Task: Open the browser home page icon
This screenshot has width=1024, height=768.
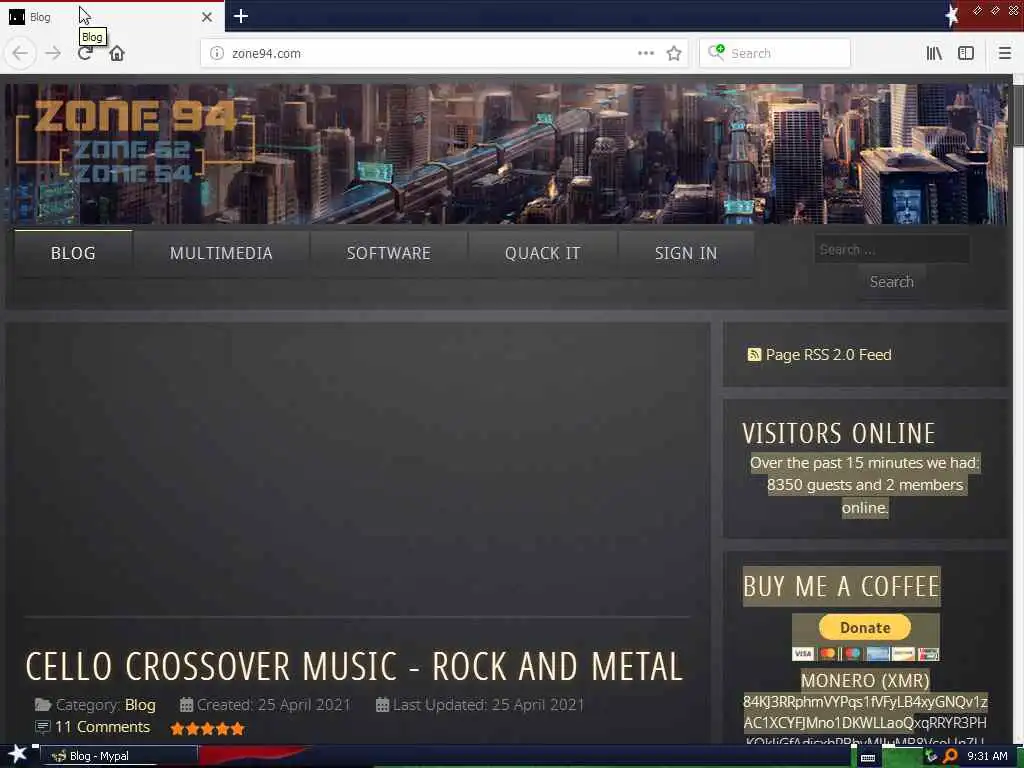Action: [117, 53]
